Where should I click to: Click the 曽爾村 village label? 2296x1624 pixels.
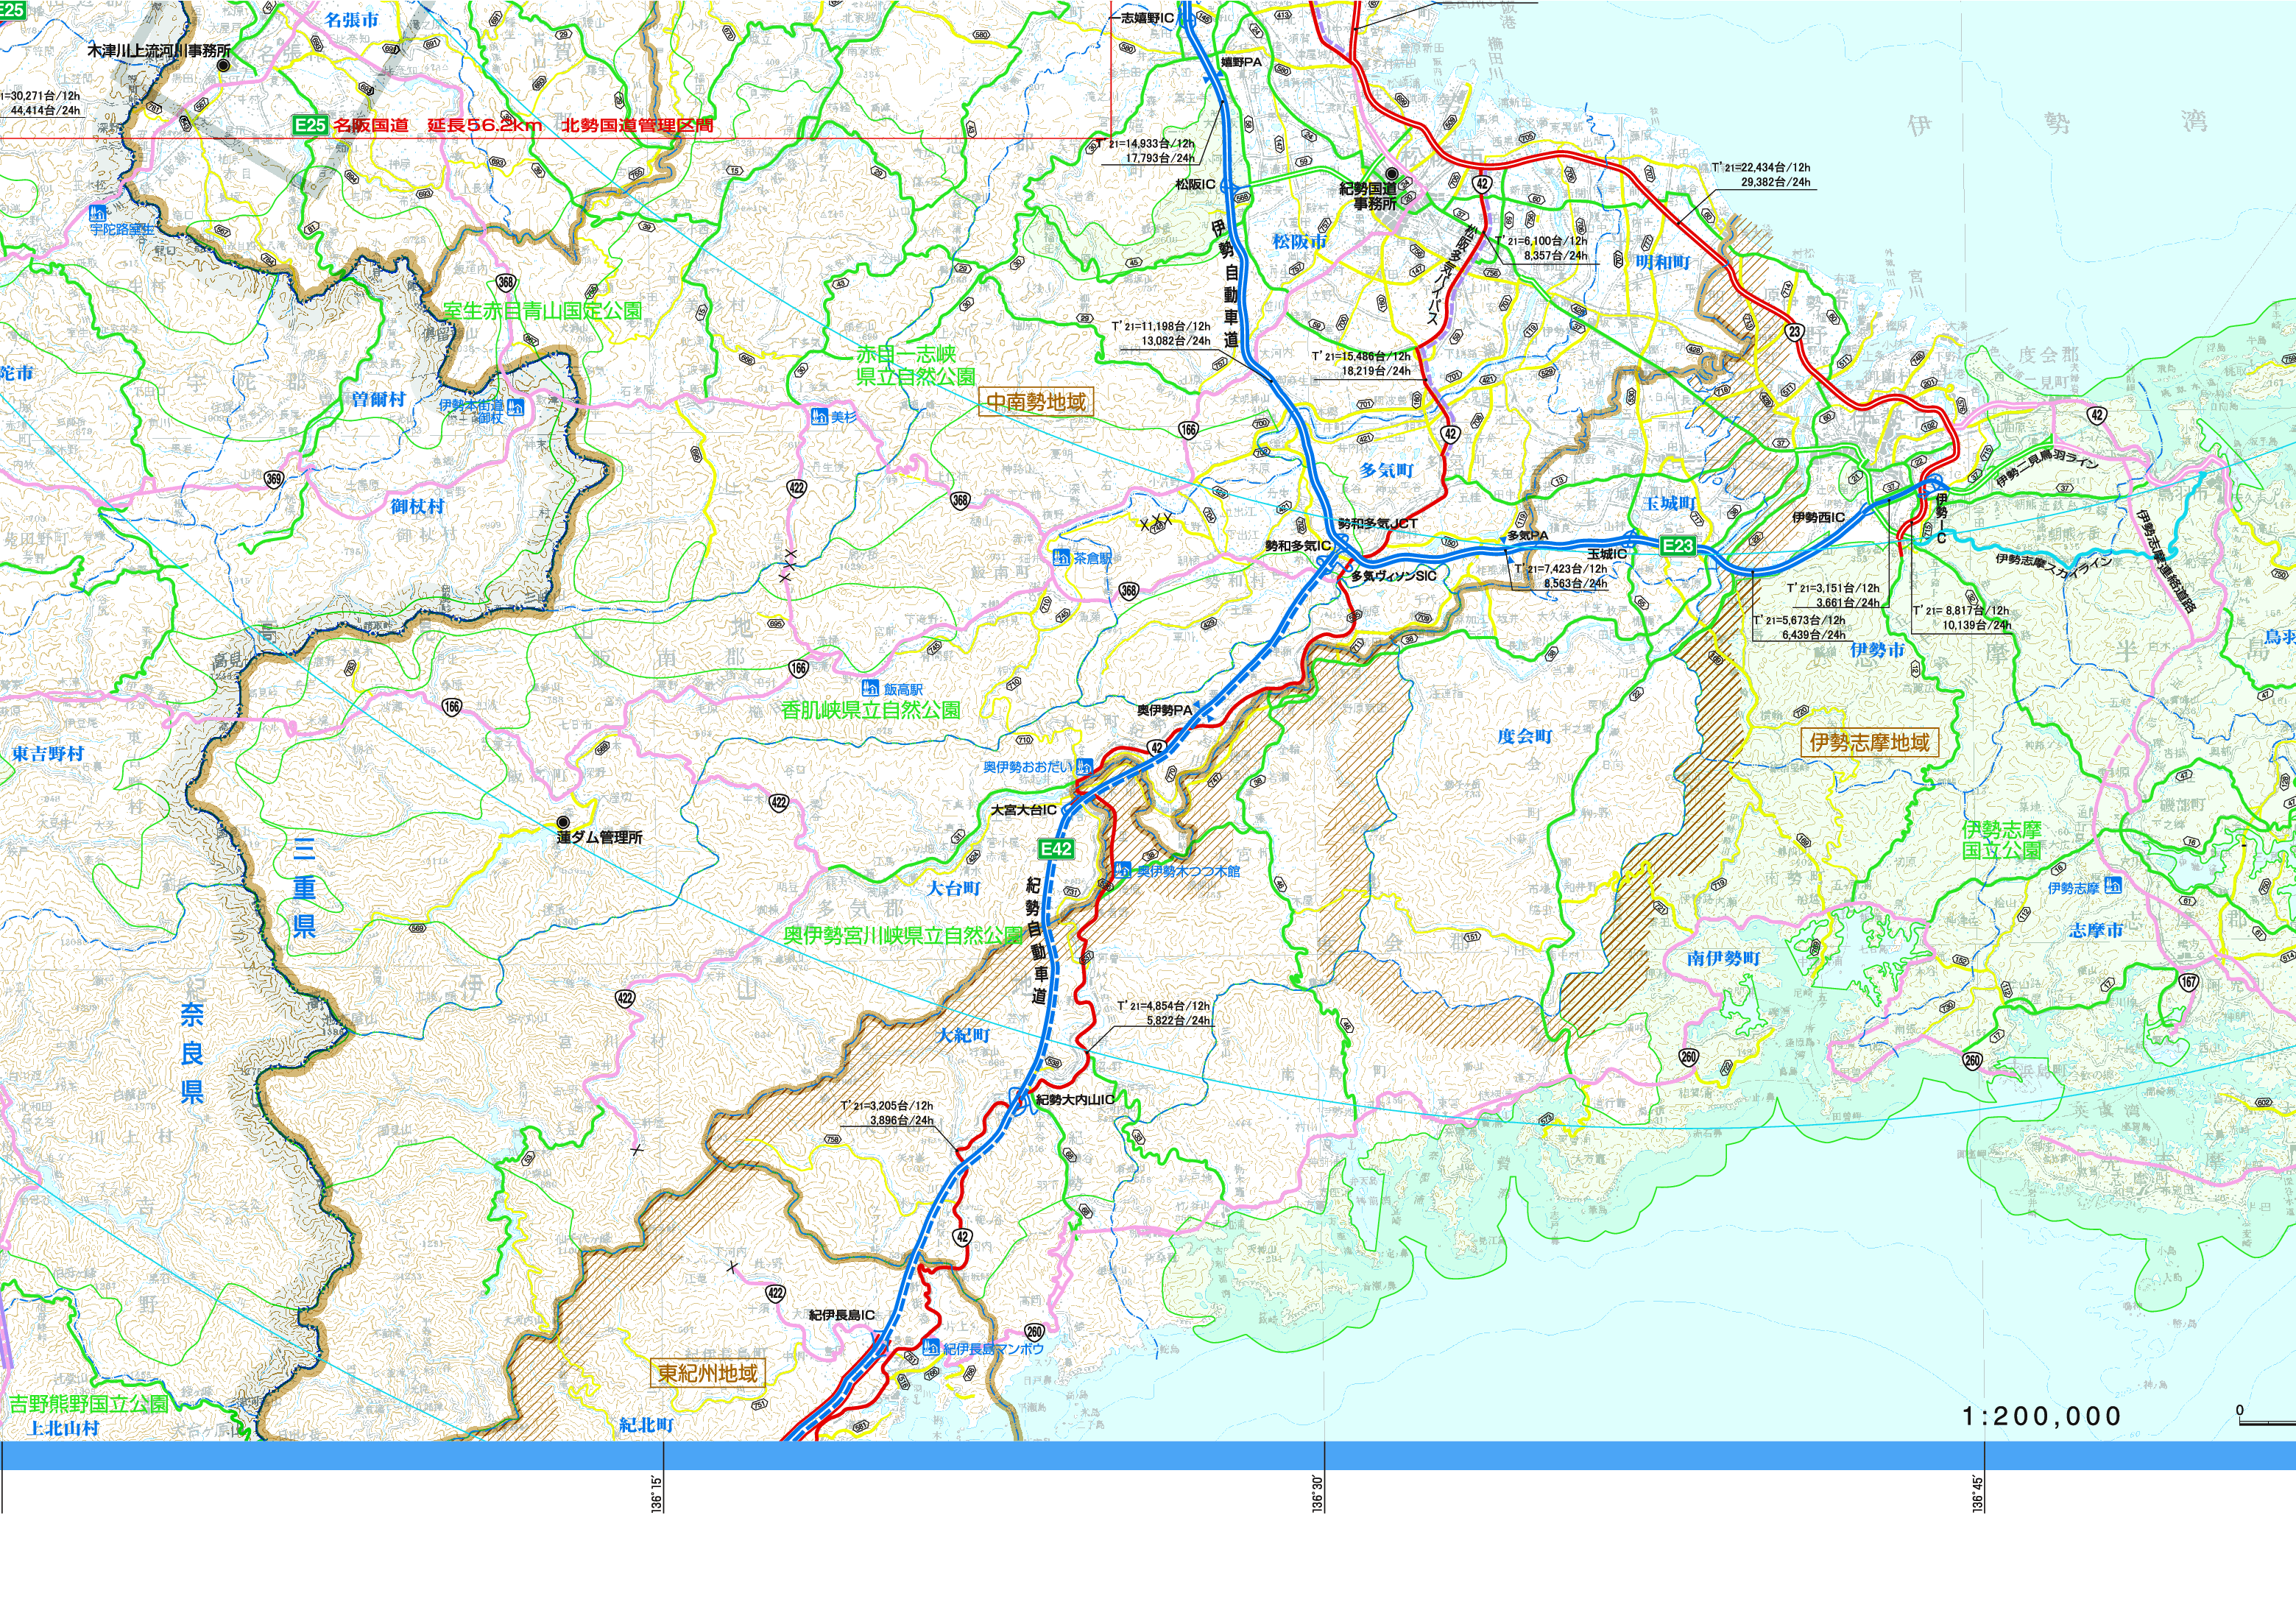tap(378, 399)
